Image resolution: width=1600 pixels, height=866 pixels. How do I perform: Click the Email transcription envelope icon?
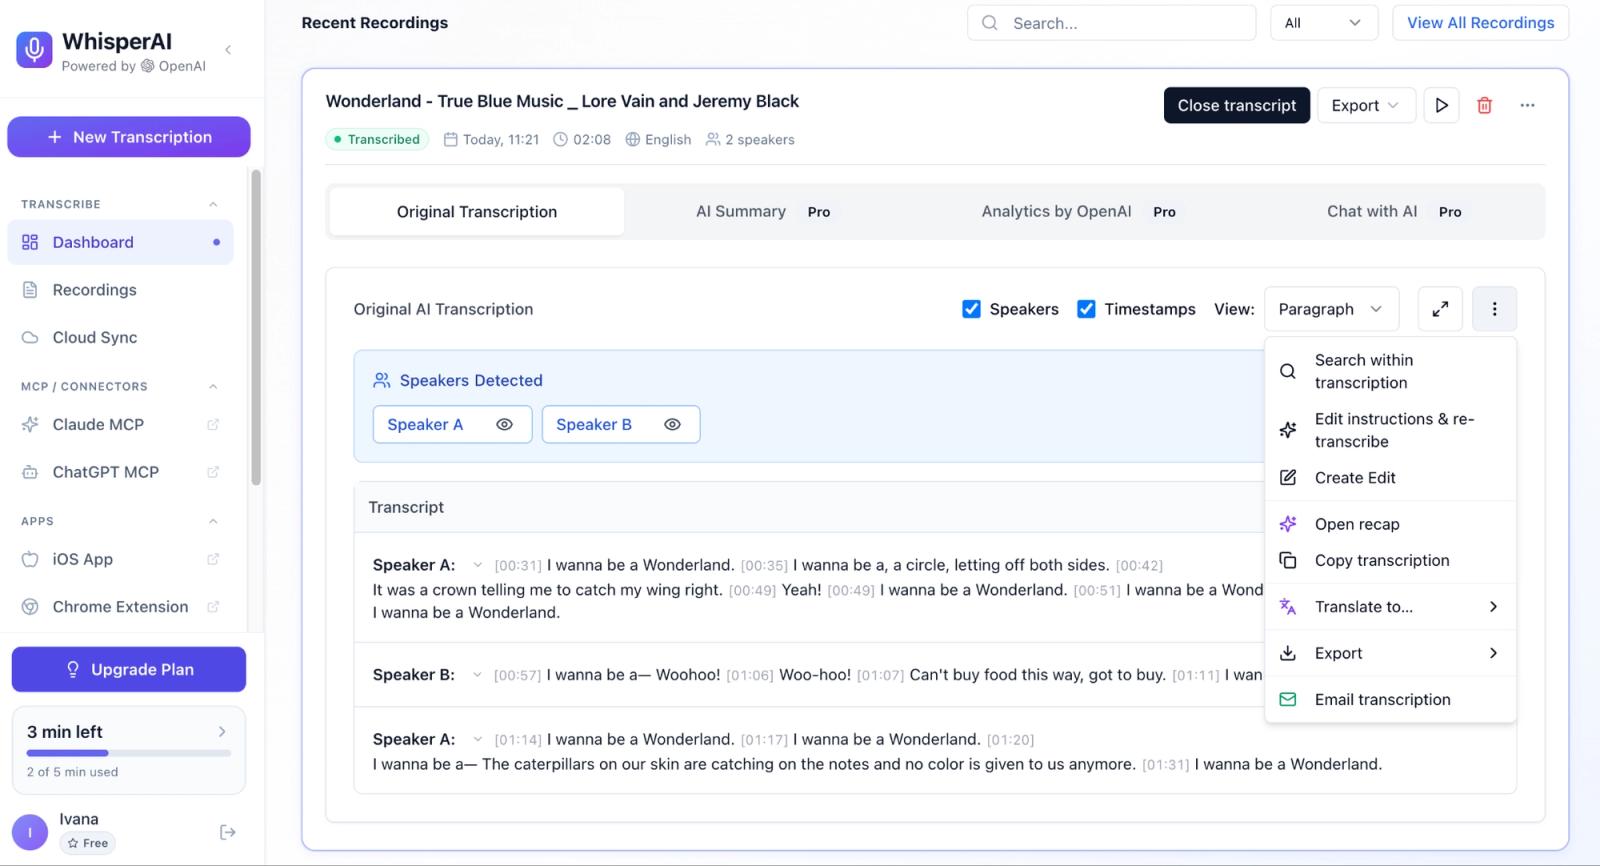(1288, 699)
